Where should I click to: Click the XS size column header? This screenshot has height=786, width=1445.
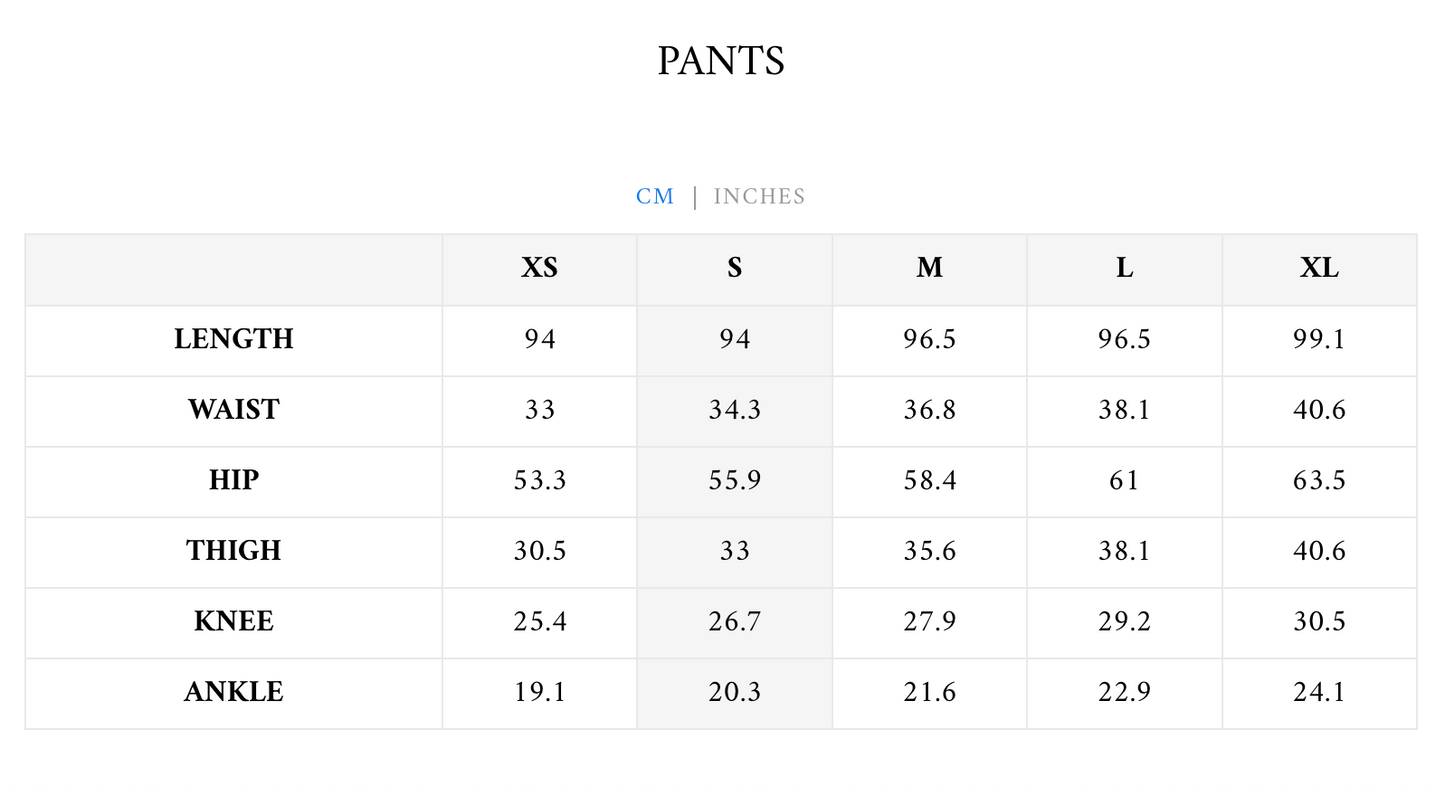point(539,268)
